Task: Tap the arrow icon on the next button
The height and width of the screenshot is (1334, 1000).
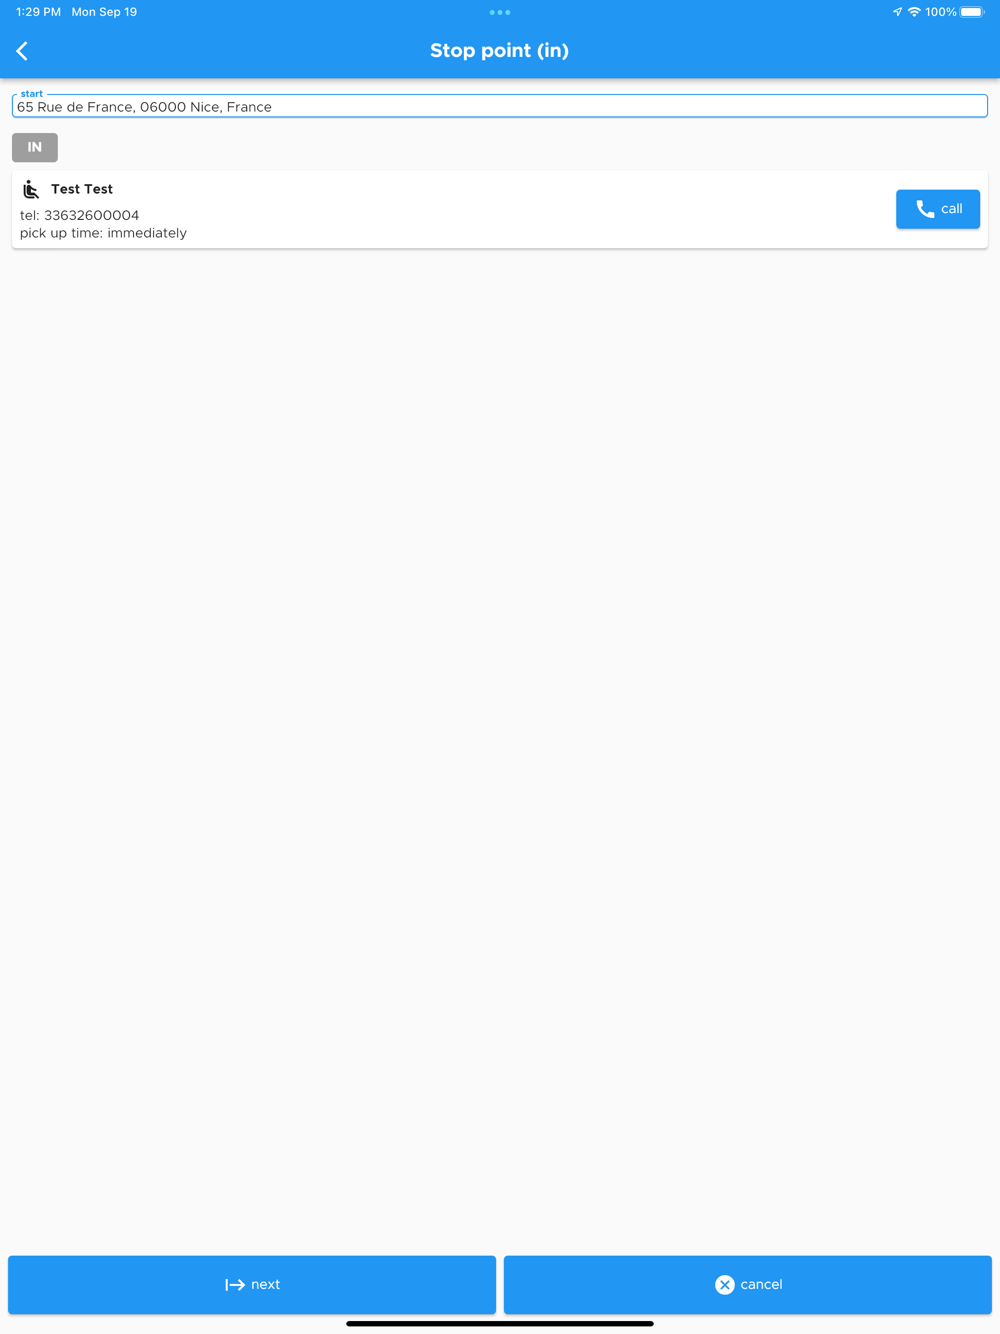Action: [235, 1285]
